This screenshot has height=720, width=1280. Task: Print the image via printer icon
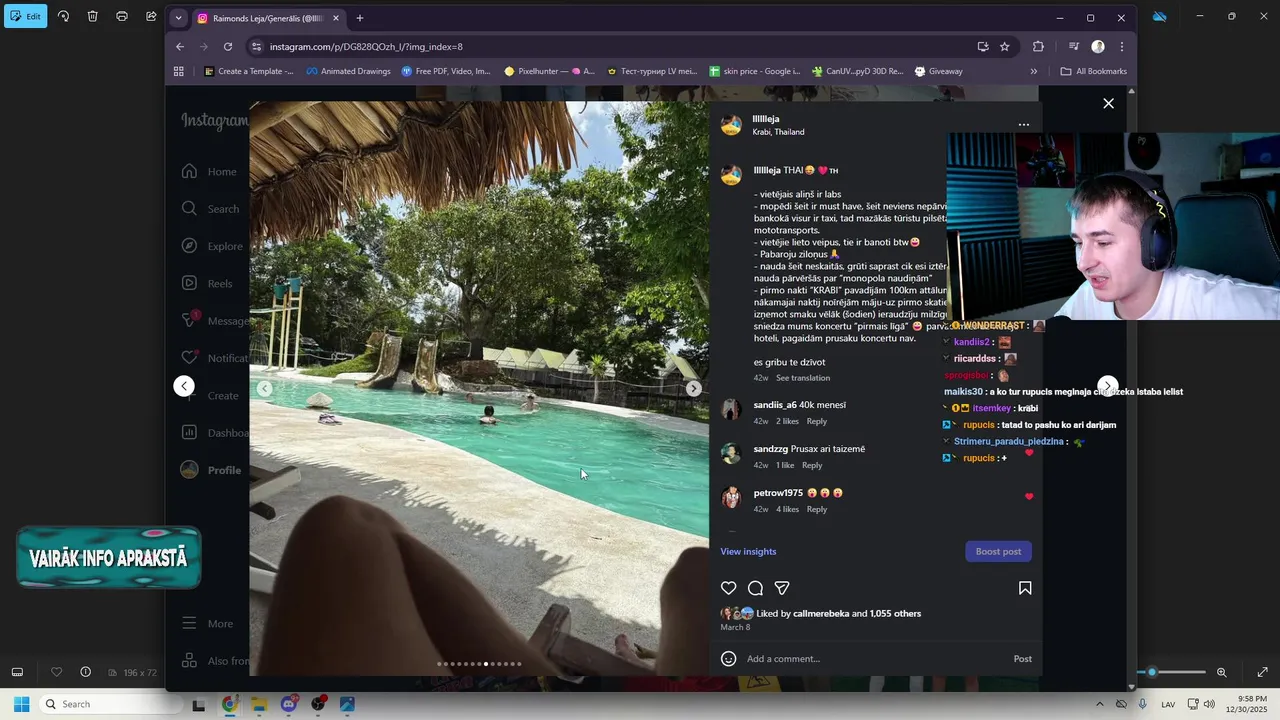(x=122, y=16)
